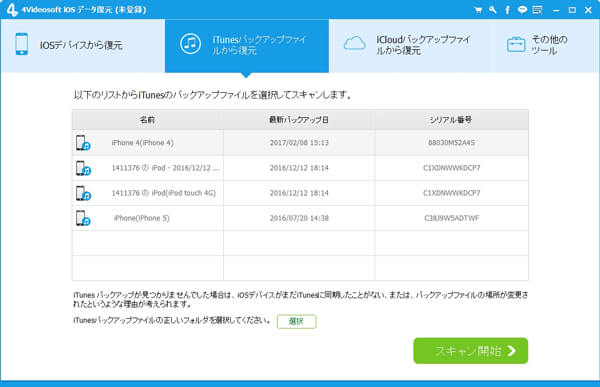Click the cloud icon on iCloud tab
The width and height of the screenshot is (600, 387).
pyautogui.click(x=354, y=44)
